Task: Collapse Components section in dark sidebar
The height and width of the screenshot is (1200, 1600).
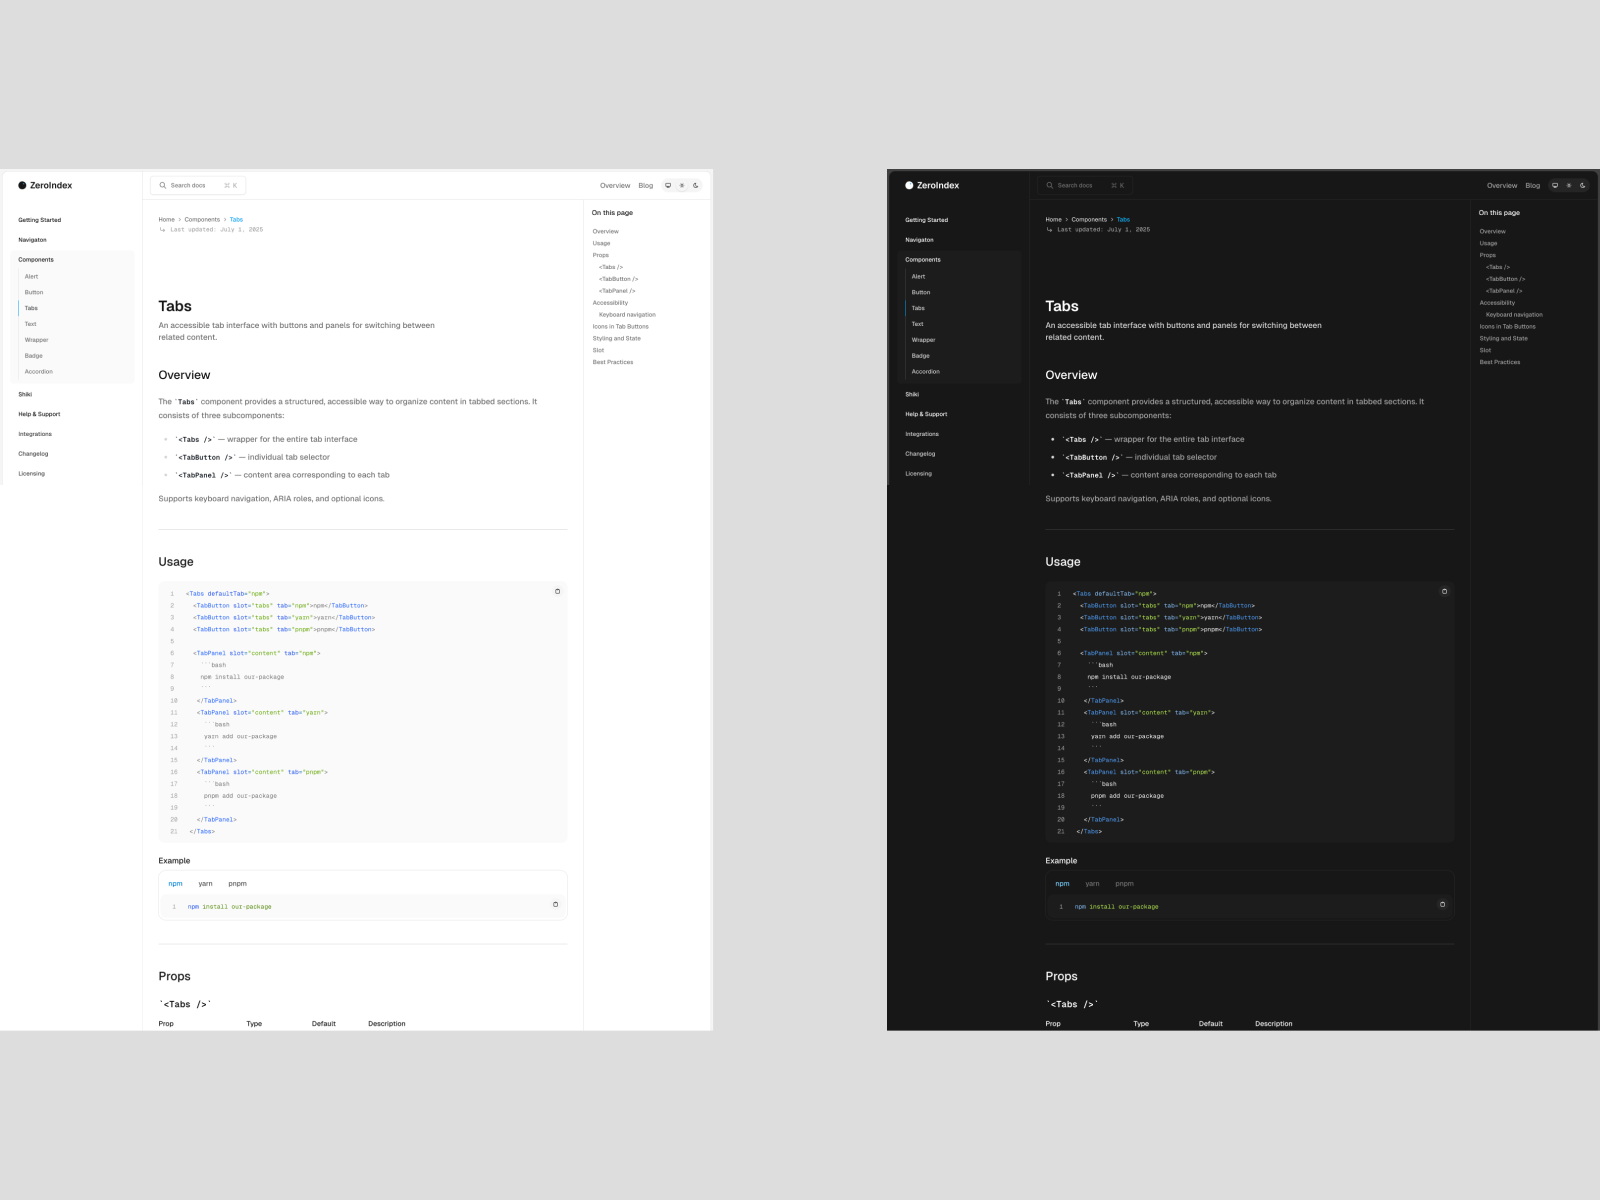Action: click(x=923, y=259)
